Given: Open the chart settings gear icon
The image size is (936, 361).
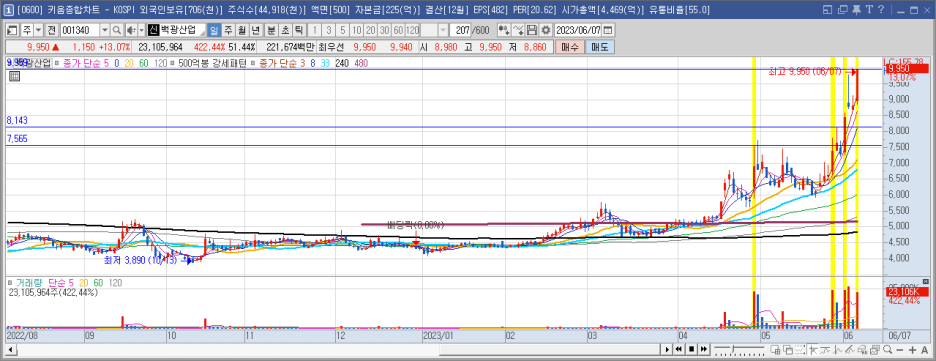Looking at the screenshot, I should tap(545, 30).
